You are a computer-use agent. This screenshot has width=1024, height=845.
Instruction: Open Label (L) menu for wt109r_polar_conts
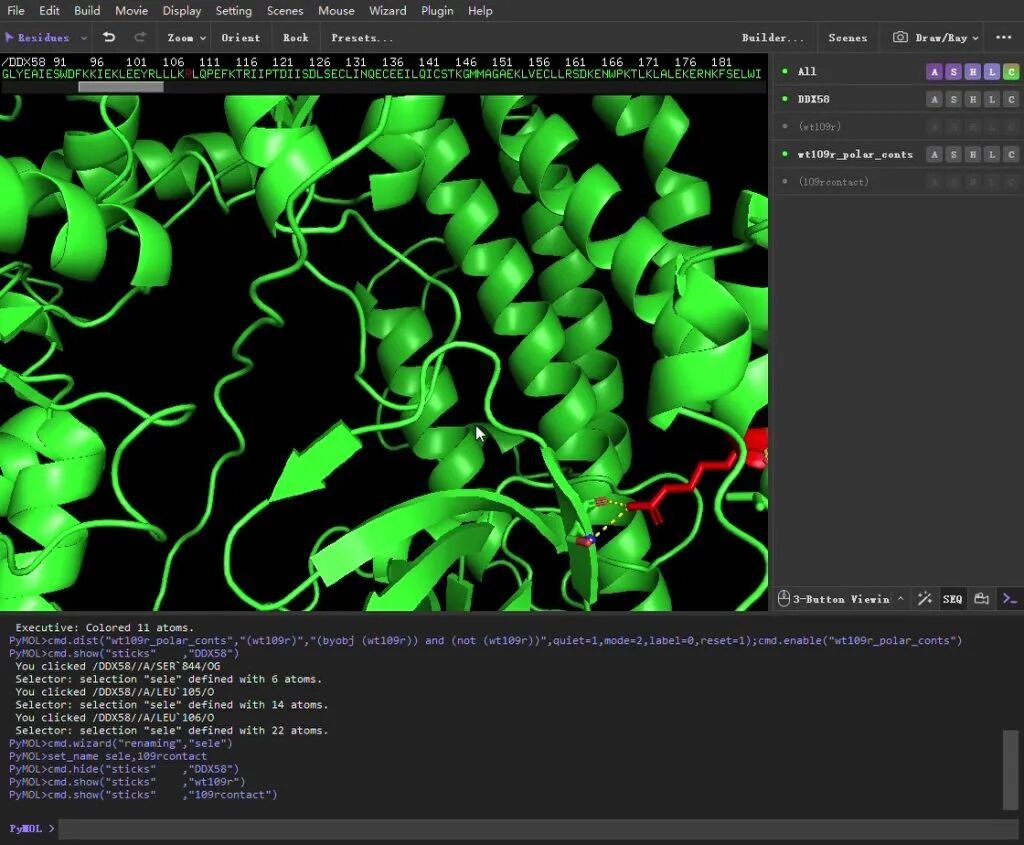pyautogui.click(x=992, y=154)
